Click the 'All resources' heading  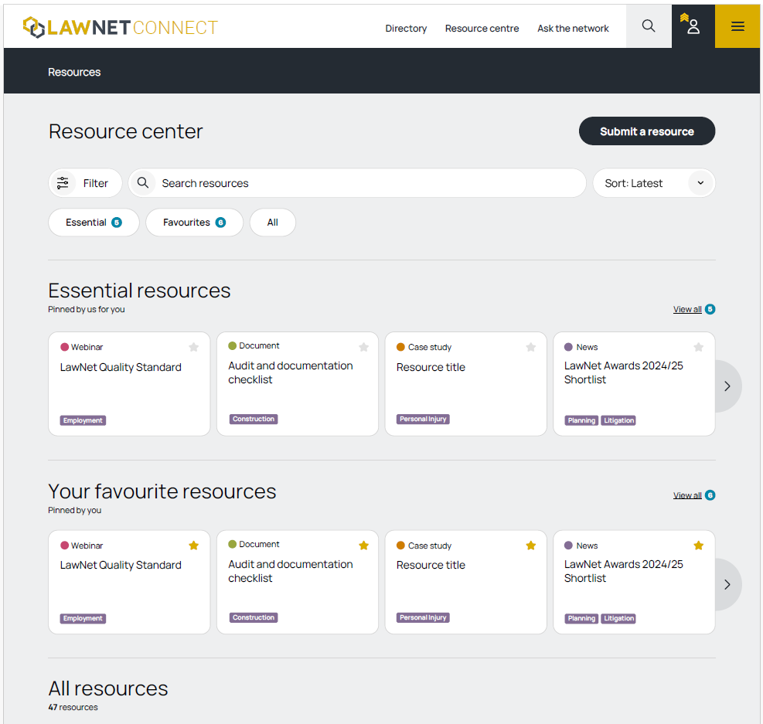coord(108,688)
